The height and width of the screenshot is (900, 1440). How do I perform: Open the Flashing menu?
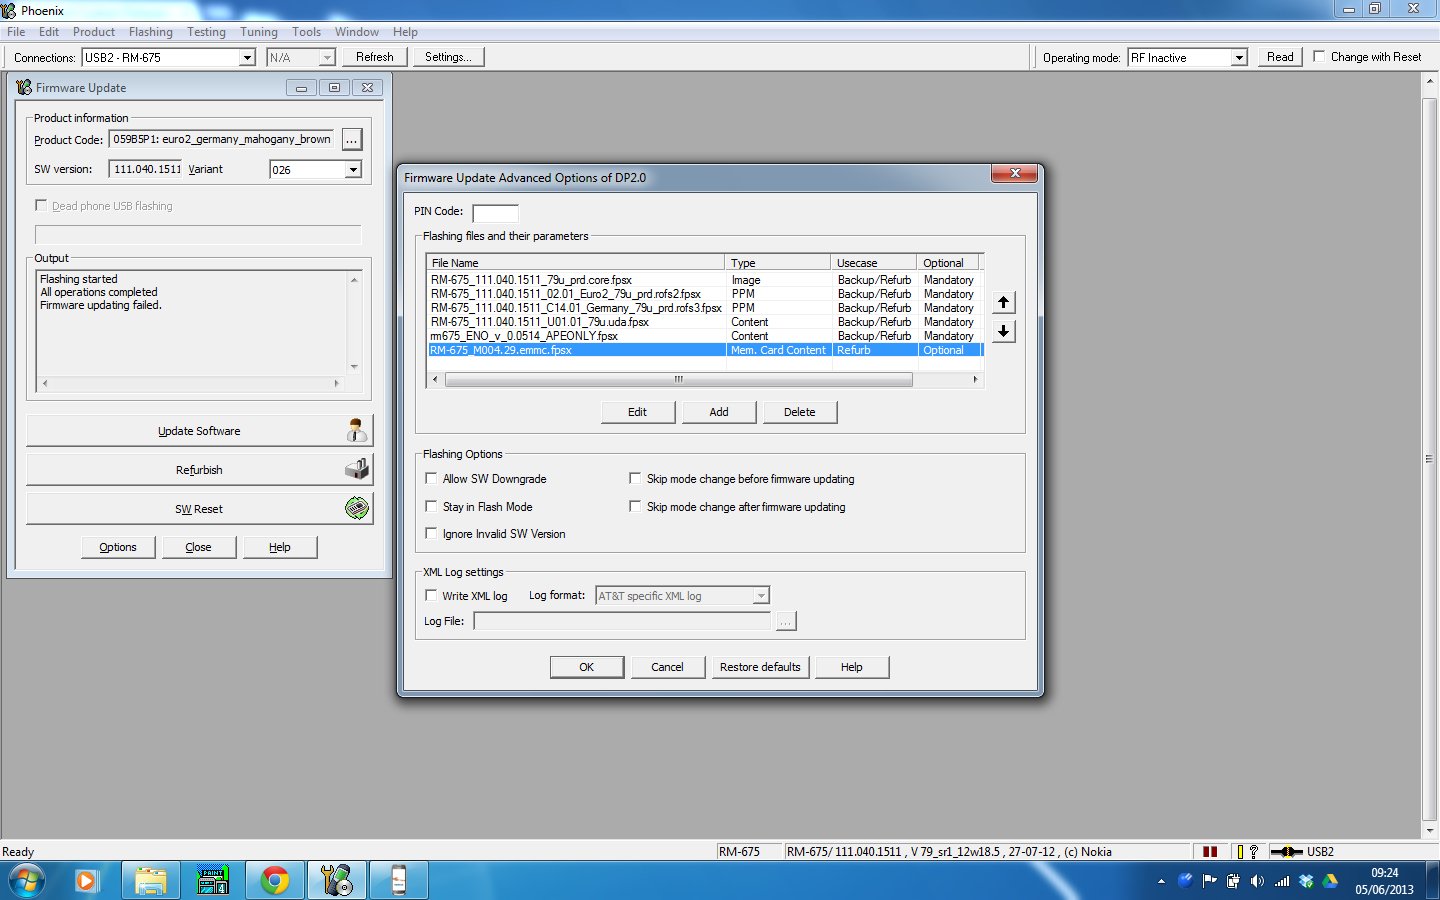pyautogui.click(x=151, y=32)
